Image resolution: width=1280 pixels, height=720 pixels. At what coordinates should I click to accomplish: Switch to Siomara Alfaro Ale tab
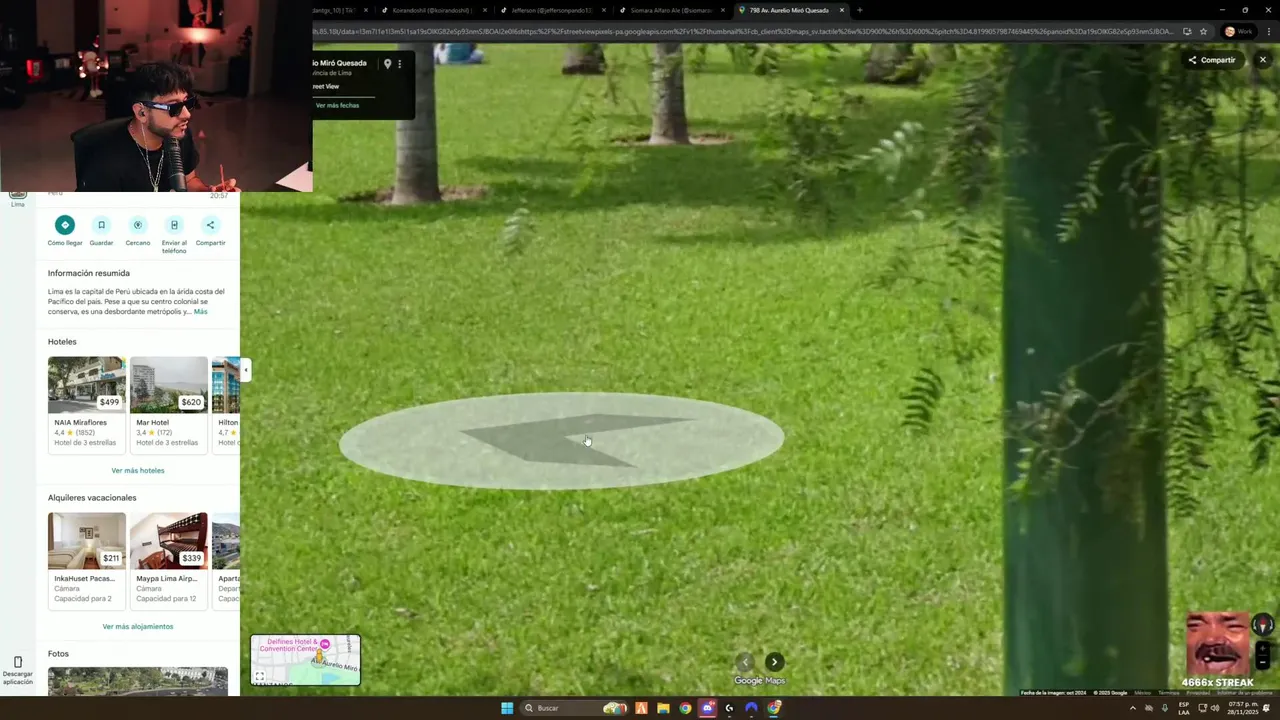[670, 10]
